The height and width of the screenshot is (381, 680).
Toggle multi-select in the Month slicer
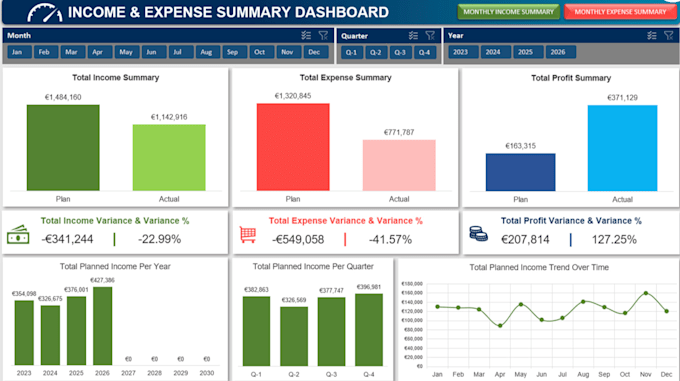point(306,36)
